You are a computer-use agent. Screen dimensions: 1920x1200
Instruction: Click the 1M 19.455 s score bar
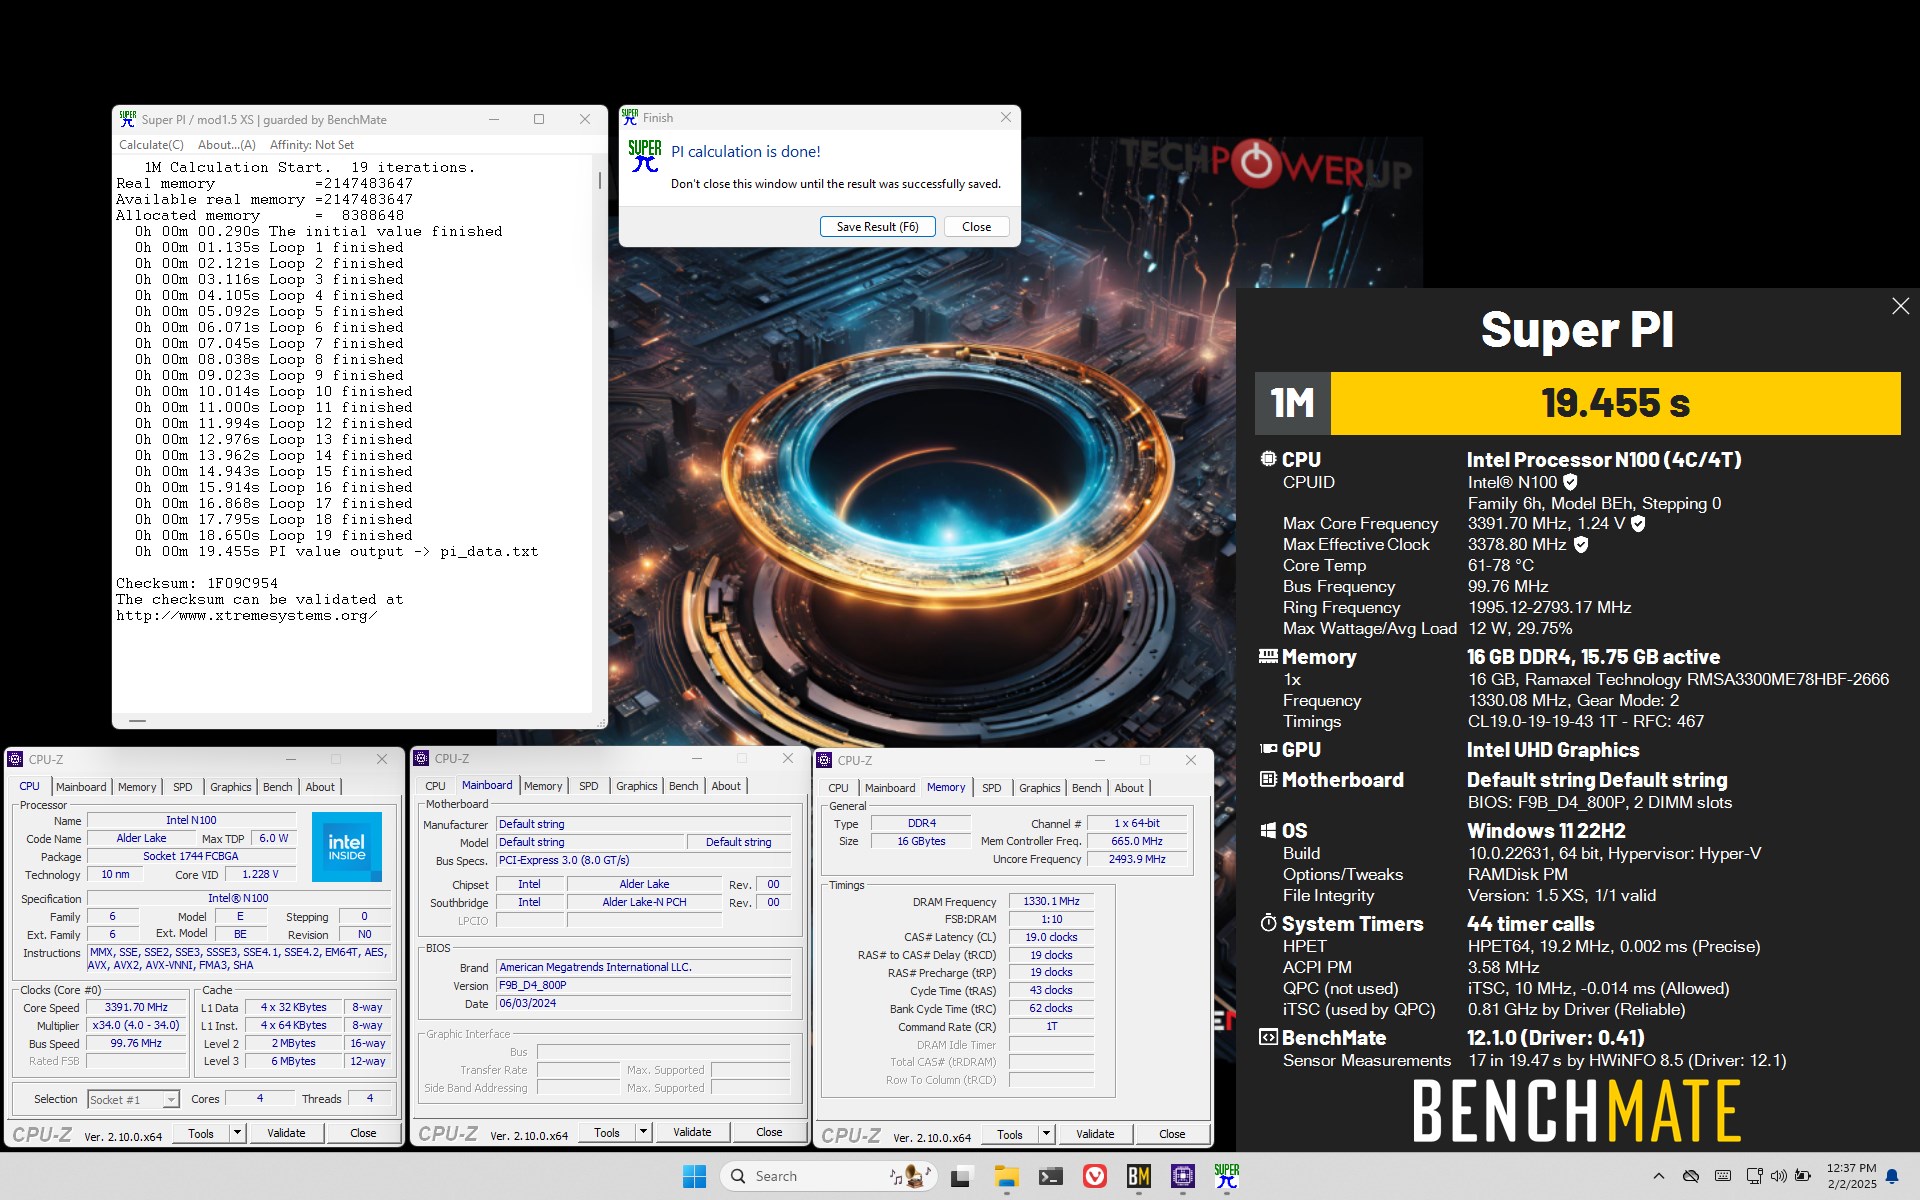coord(1578,403)
